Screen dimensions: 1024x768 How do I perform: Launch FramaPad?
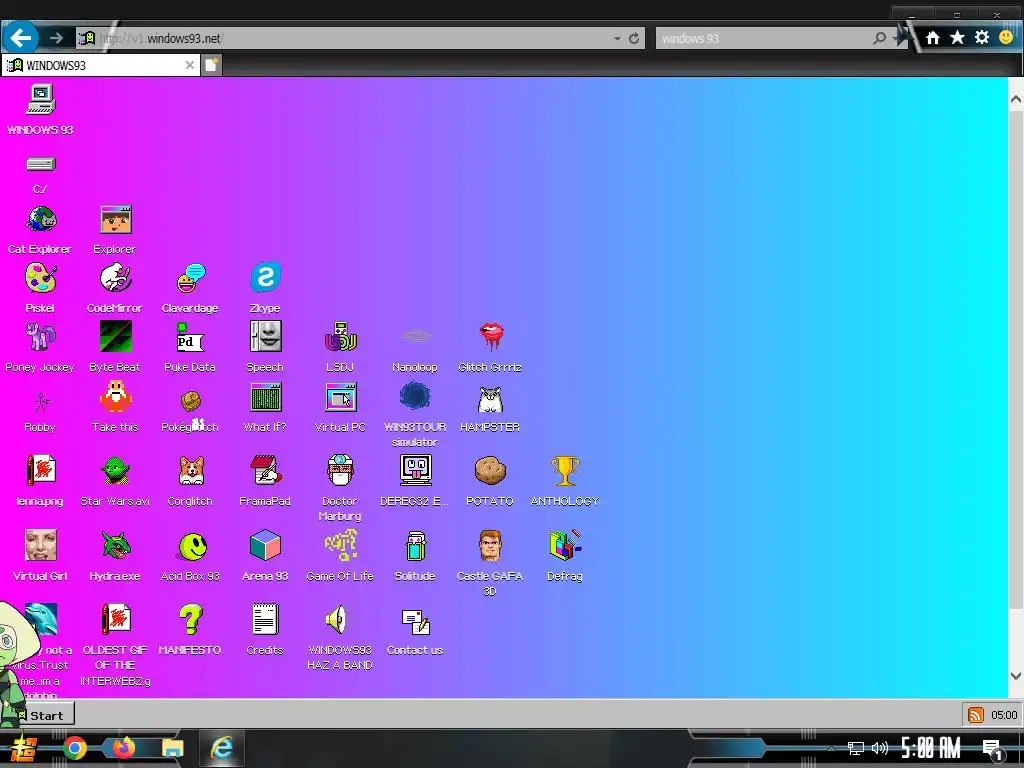coord(266,470)
